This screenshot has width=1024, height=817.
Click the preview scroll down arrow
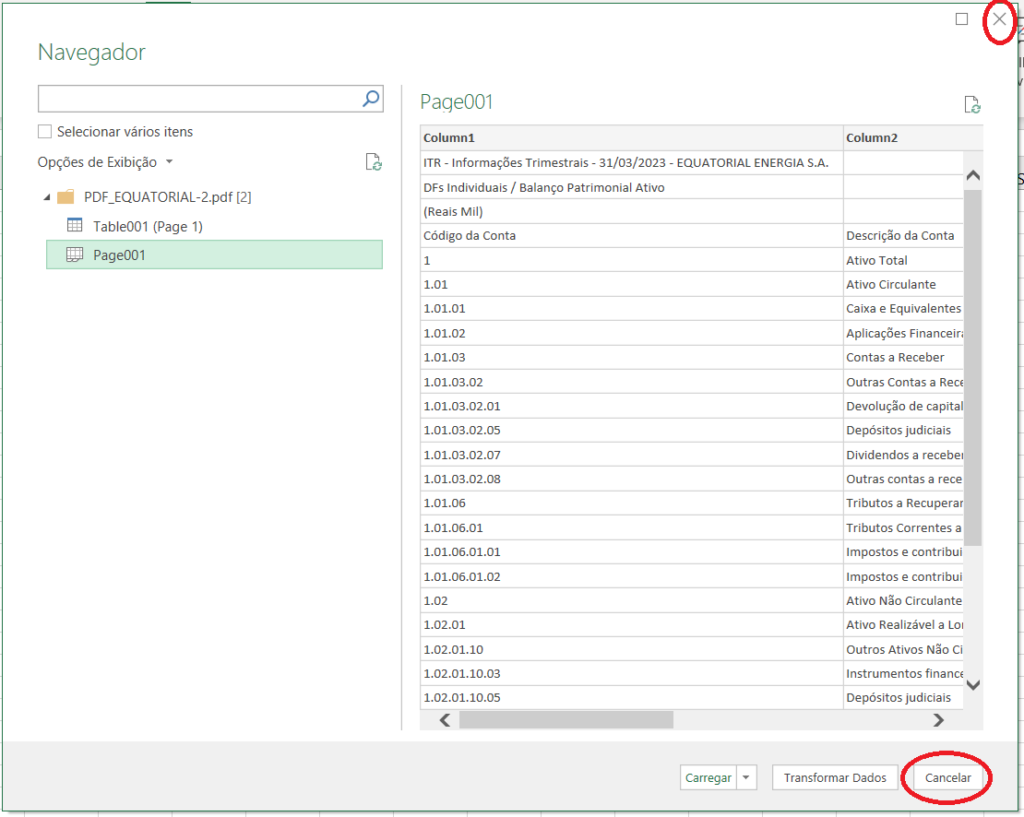[973, 684]
